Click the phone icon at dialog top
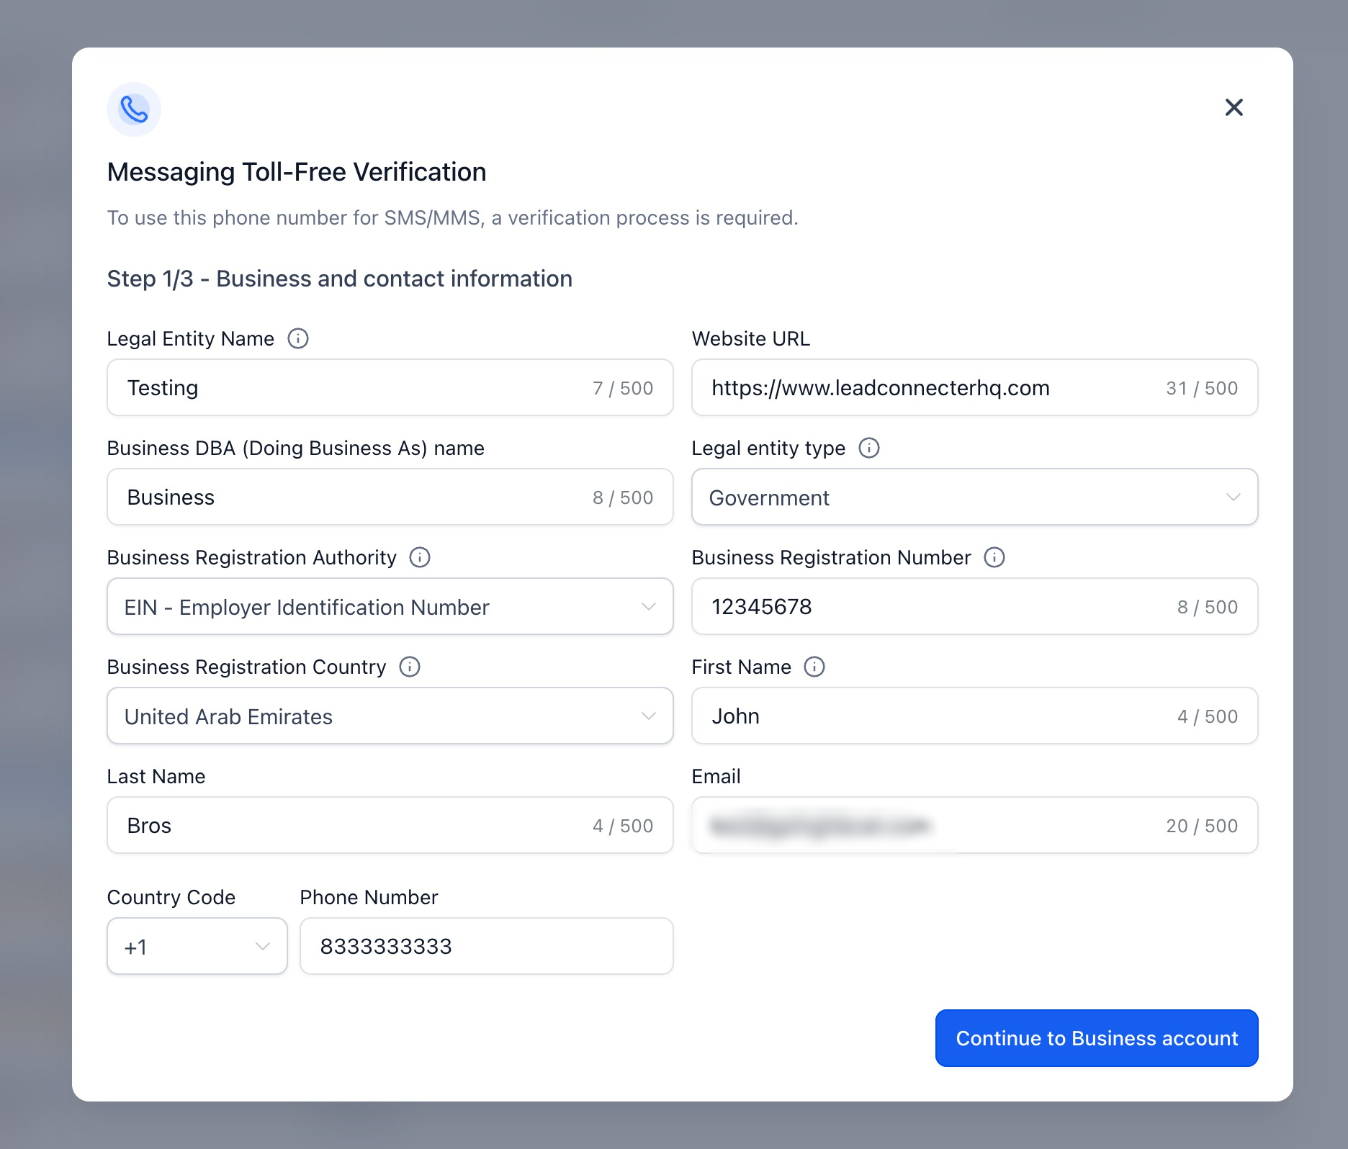 click(134, 109)
